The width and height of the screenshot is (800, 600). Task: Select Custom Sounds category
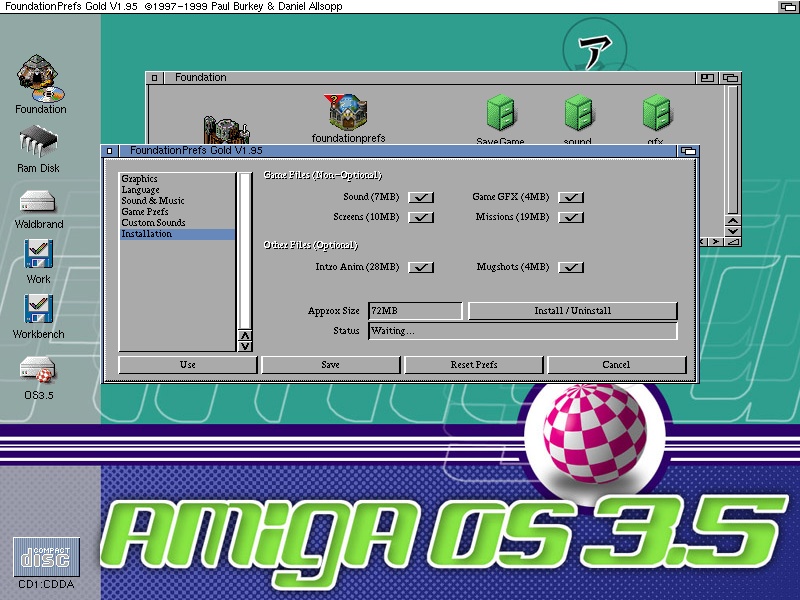coord(178,222)
